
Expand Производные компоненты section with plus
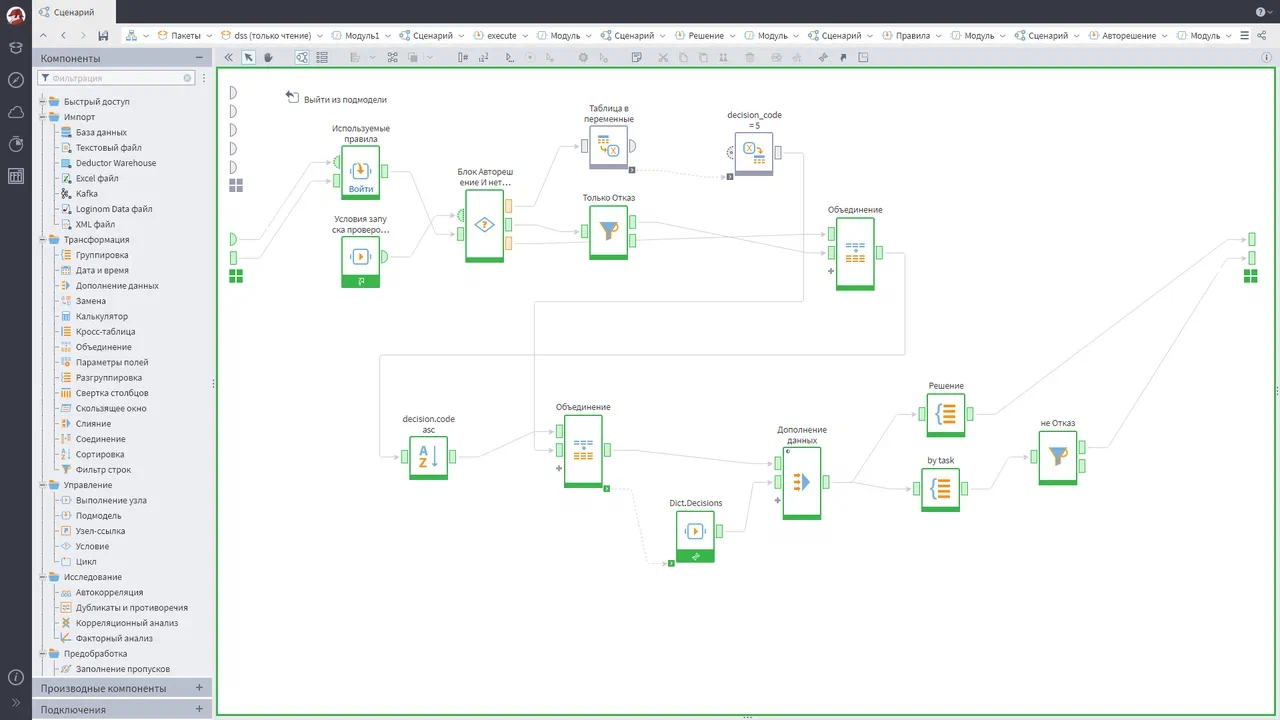tap(199, 688)
